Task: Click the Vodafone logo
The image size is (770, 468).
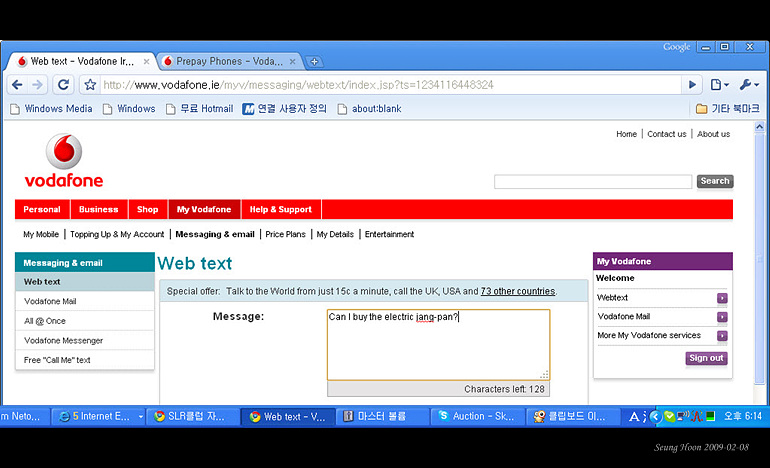Action: point(64,161)
